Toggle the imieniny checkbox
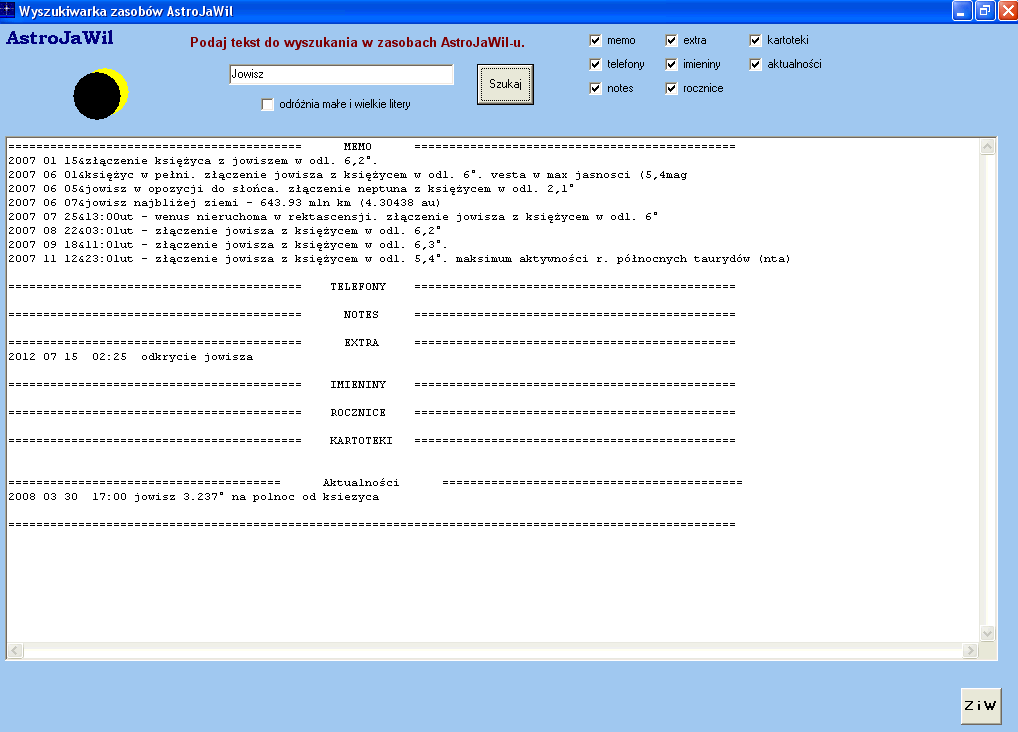Image resolution: width=1018 pixels, height=732 pixels. (x=671, y=64)
